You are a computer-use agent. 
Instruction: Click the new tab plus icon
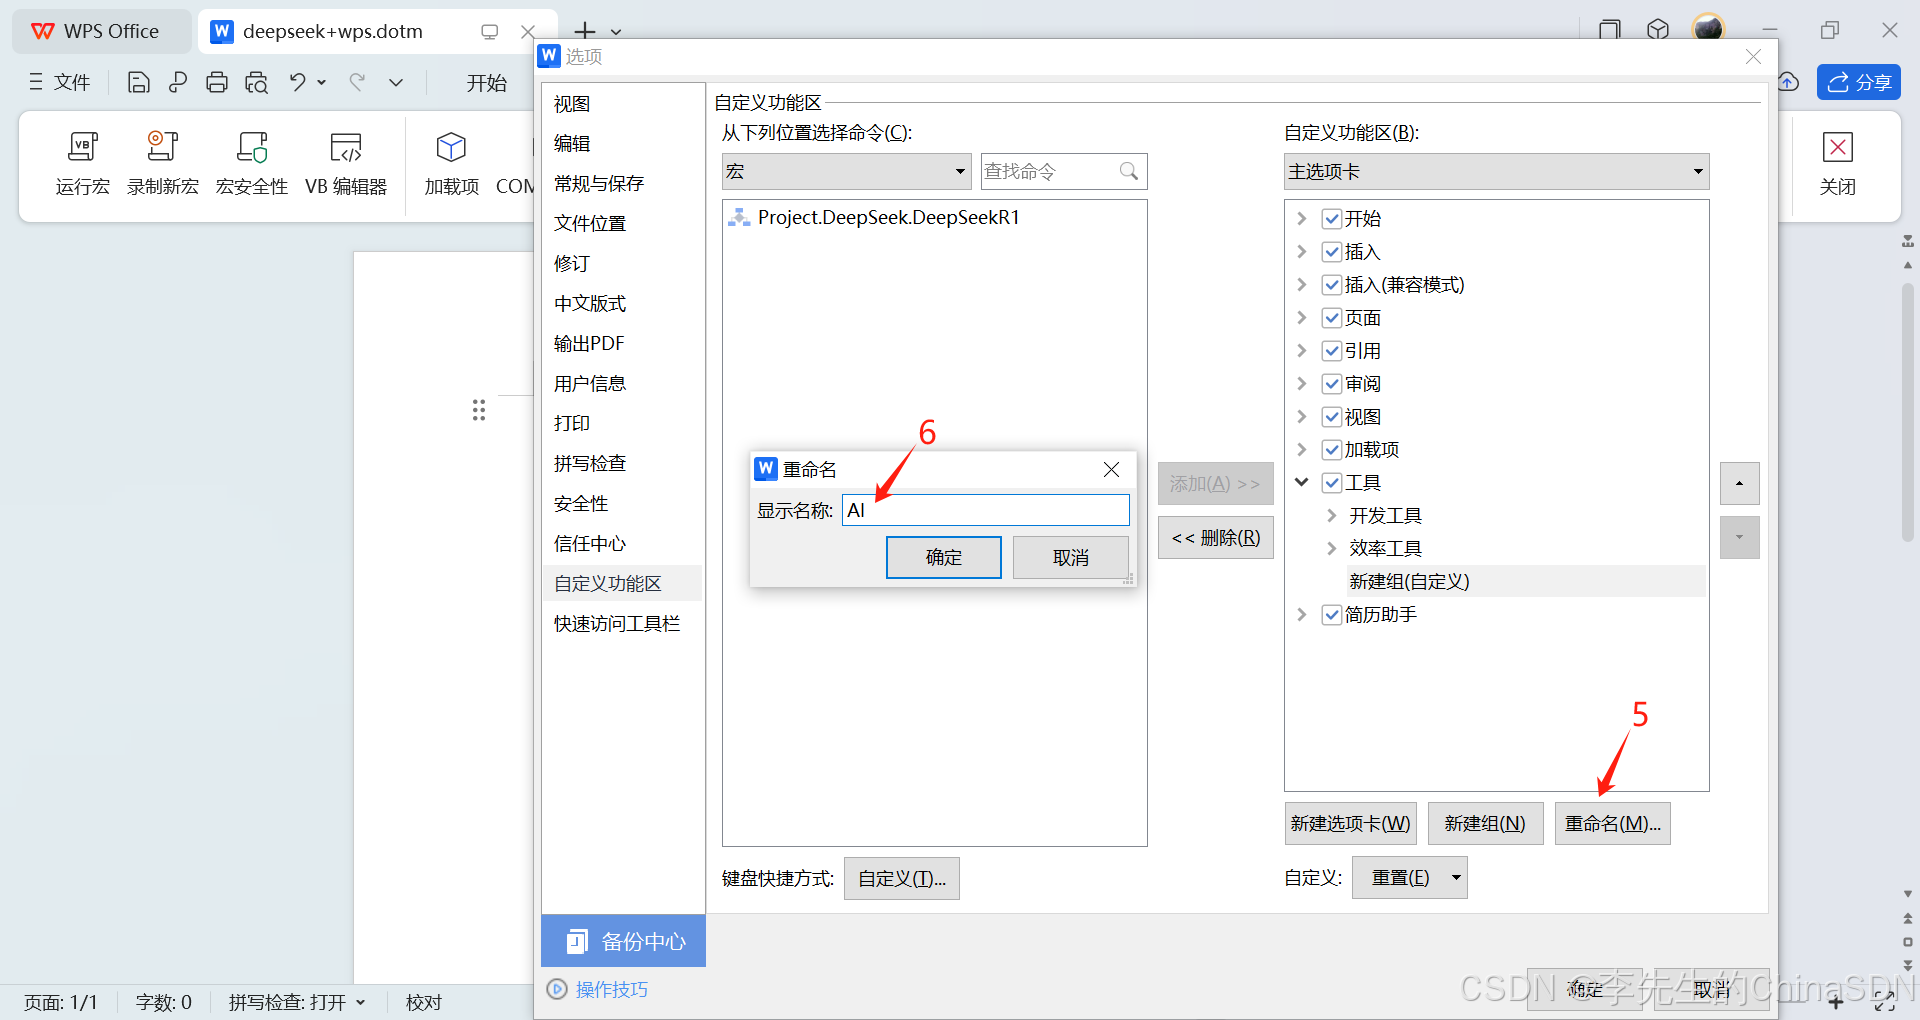tap(585, 31)
